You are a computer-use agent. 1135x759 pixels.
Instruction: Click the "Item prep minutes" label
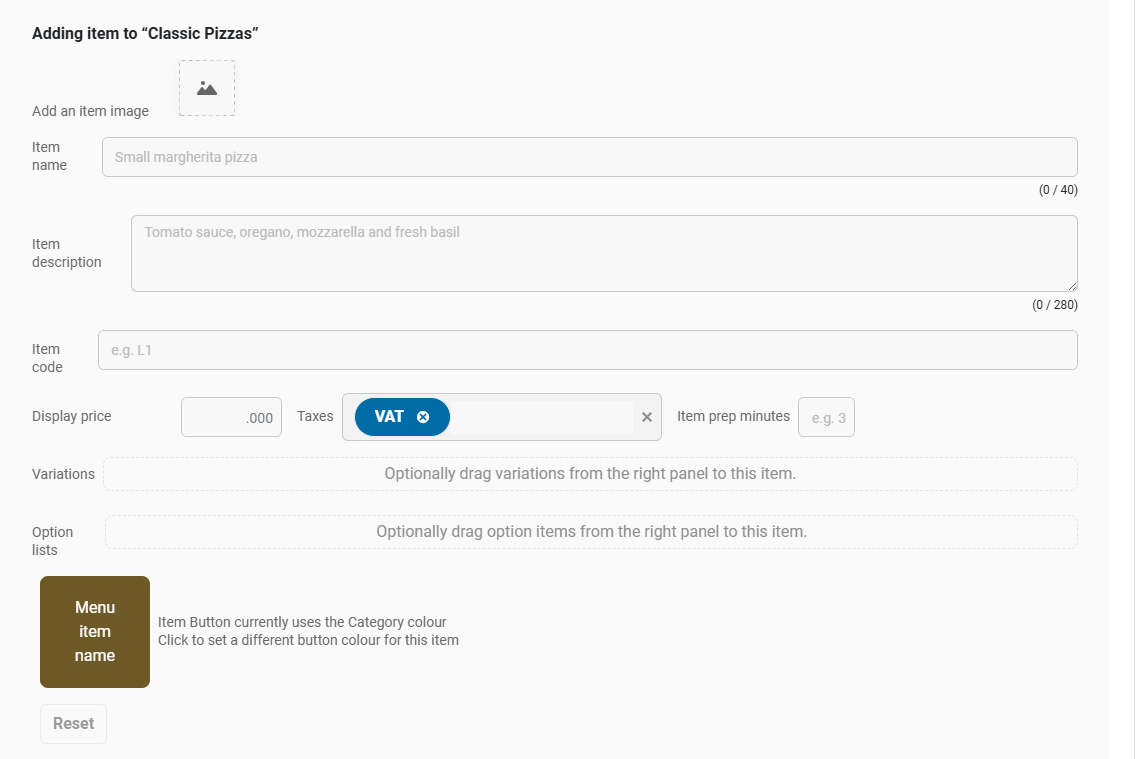(x=733, y=416)
